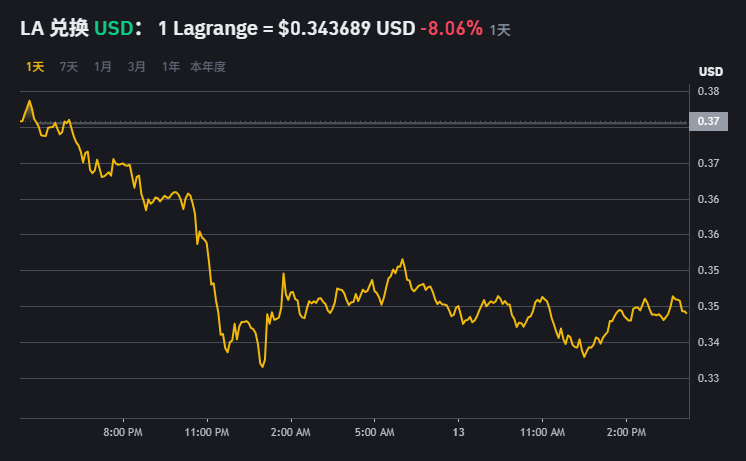Screen dimensions: 746x461
Task: Click the -8.06% price change value
Action: pyautogui.click(x=452, y=29)
